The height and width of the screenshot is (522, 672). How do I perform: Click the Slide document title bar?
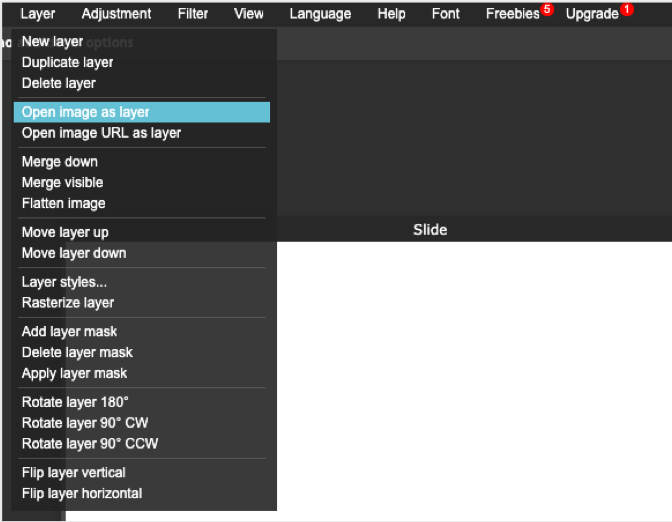click(430, 230)
